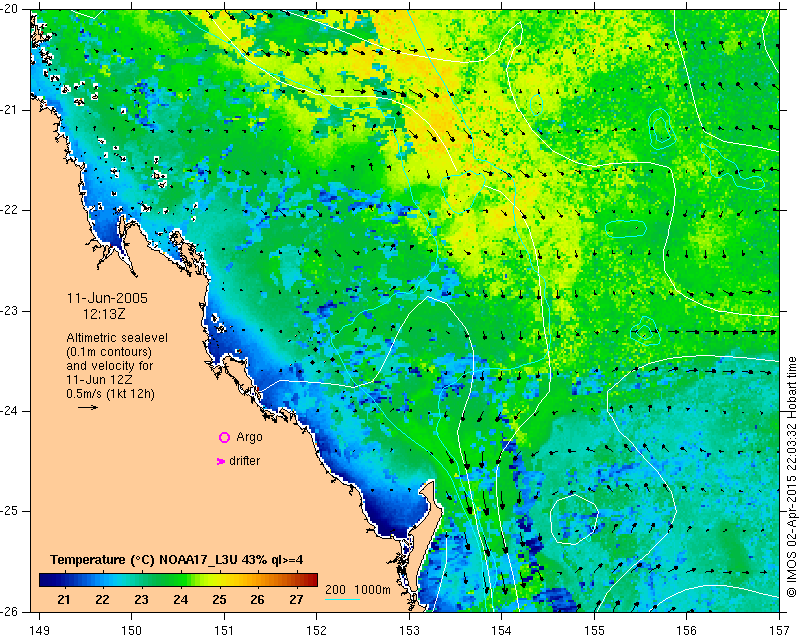Click the time text 12:13Z
Screen dimensions: 800x640
[x=104, y=314]
